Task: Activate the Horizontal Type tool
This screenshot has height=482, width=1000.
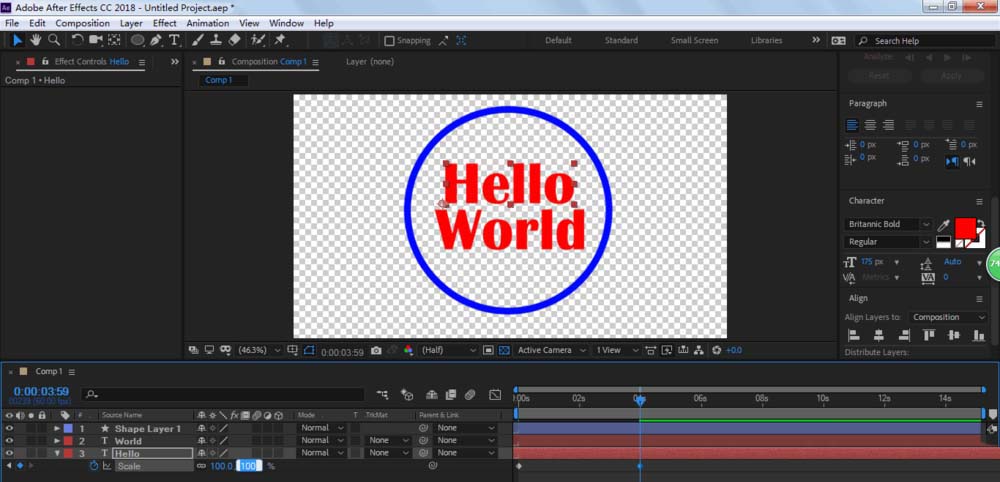Action: pyautogui.click(x=174, y=40)
